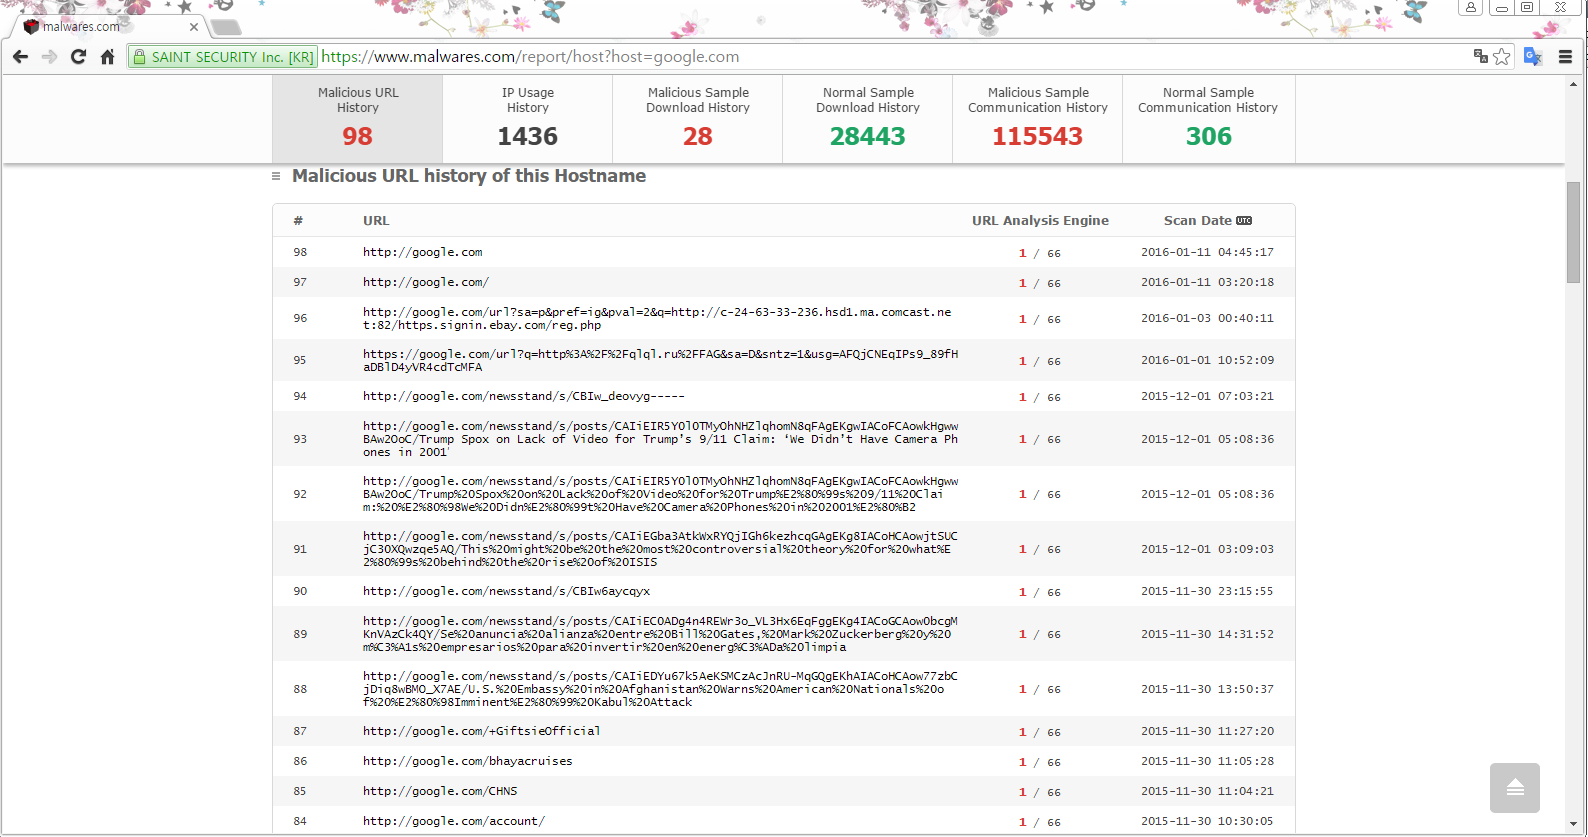Open the U.S. Embassy Afghanistan URL in row 88
The width and height of the screenshot is (1588, 837).
coord(660,689)
